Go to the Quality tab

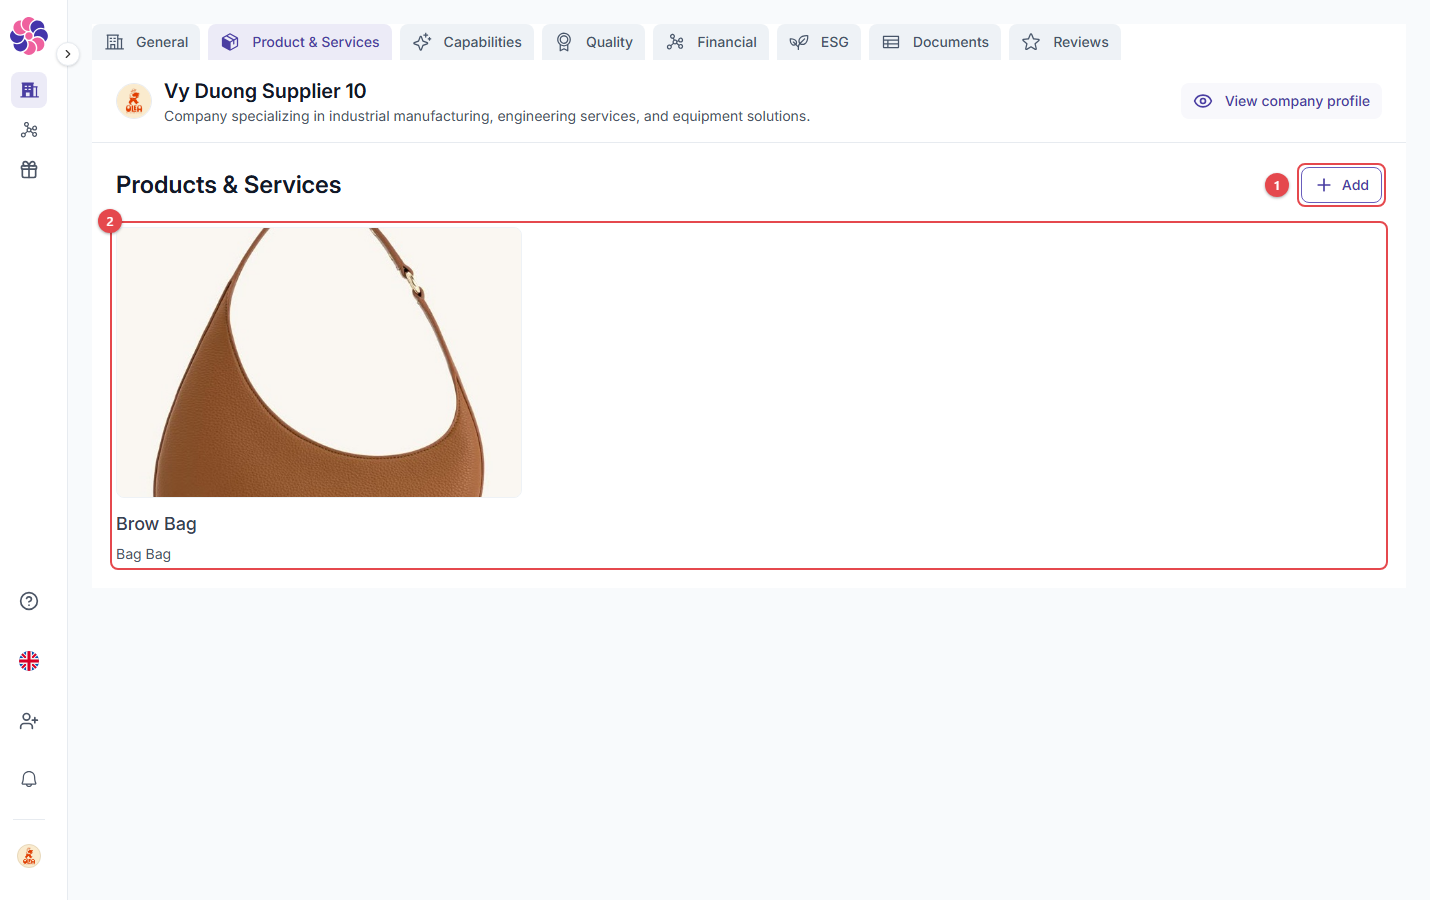tap(594, 42)
